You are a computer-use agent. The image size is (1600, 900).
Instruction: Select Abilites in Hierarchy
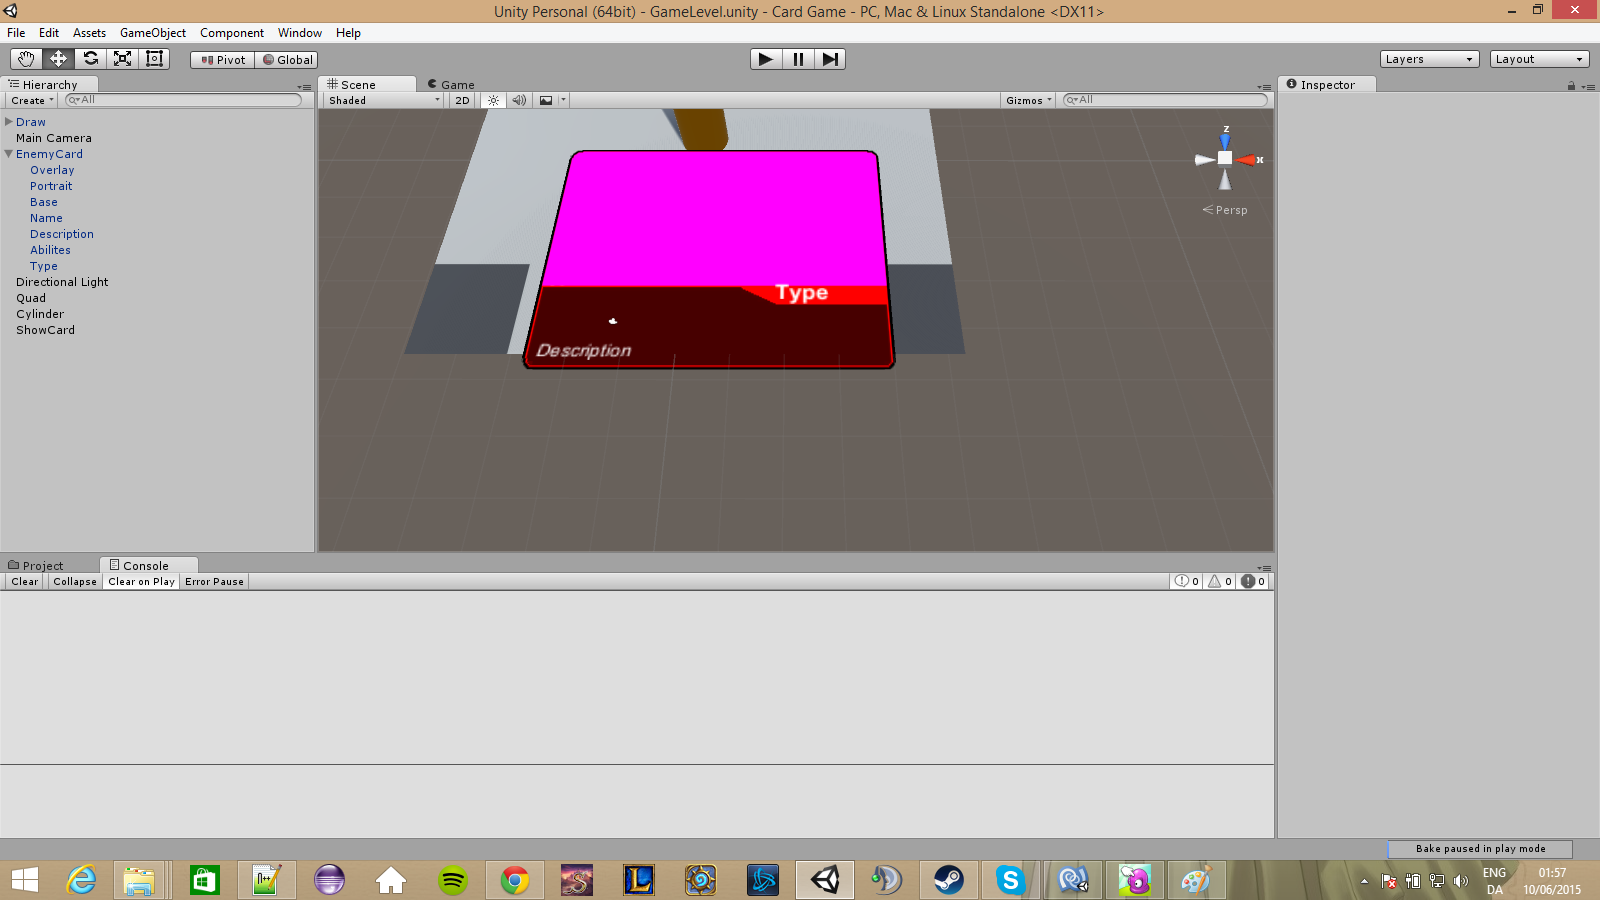[x=50, y=250]
